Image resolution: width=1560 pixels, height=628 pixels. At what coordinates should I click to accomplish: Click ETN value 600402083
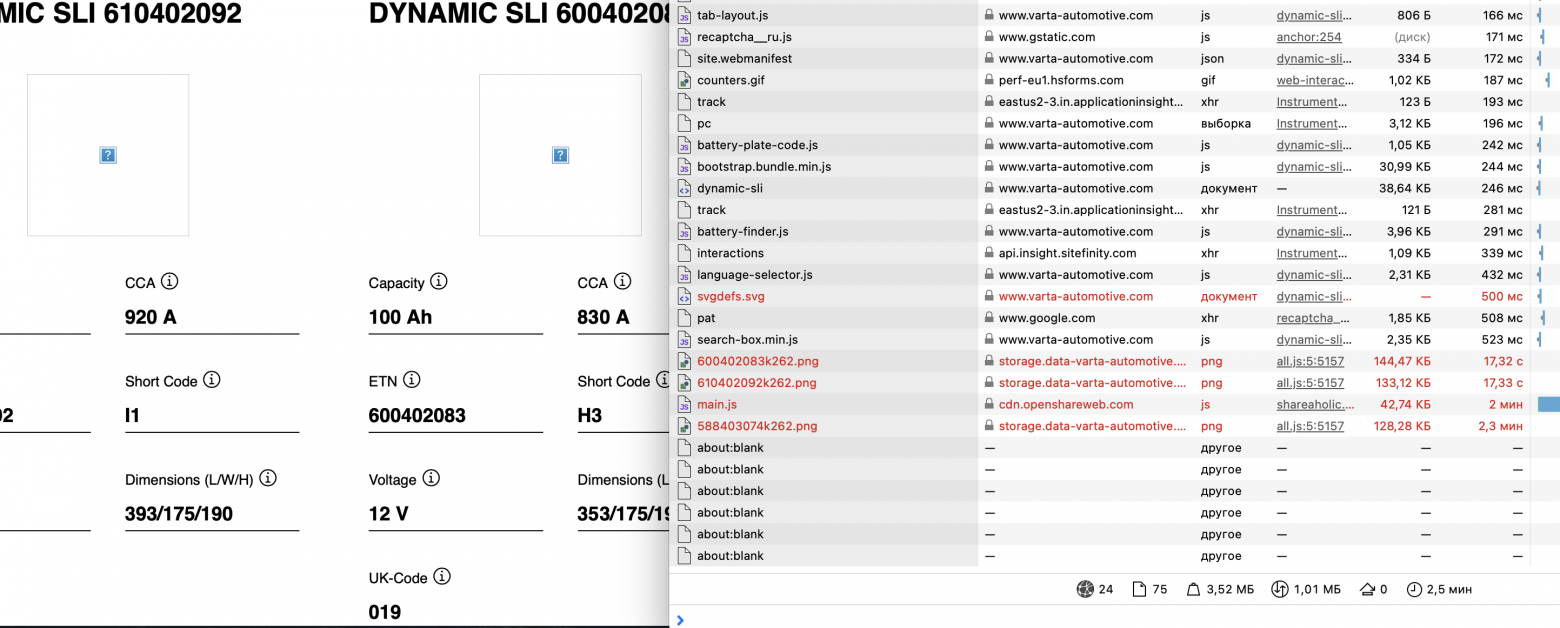coord(417,415)
